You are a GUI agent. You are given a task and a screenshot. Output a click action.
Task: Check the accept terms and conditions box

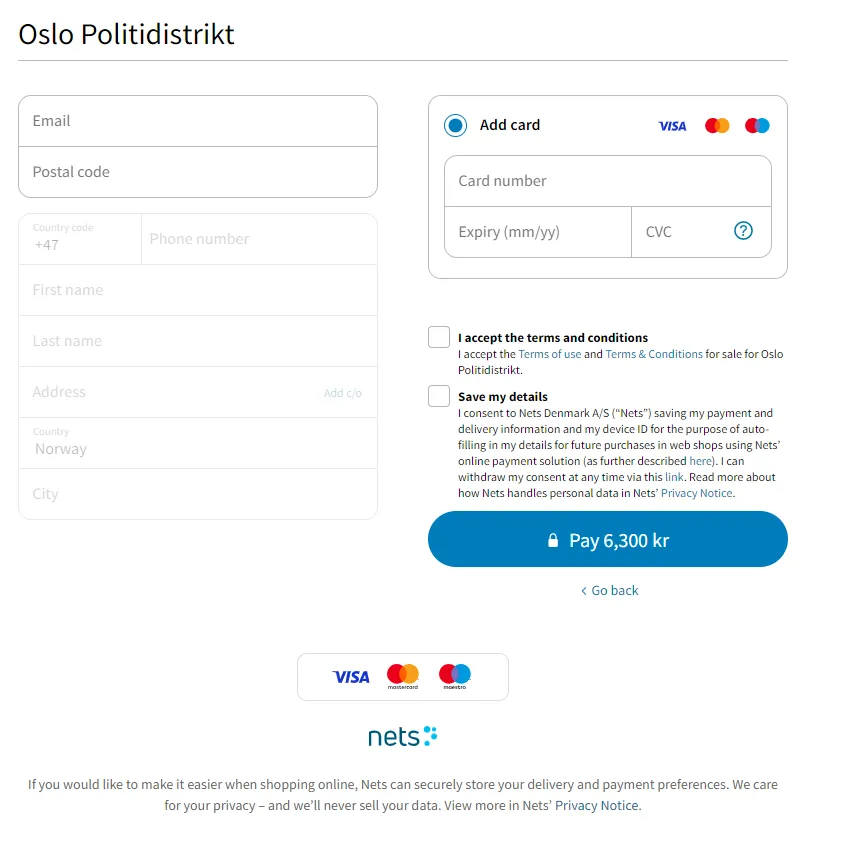click(439, 337)
